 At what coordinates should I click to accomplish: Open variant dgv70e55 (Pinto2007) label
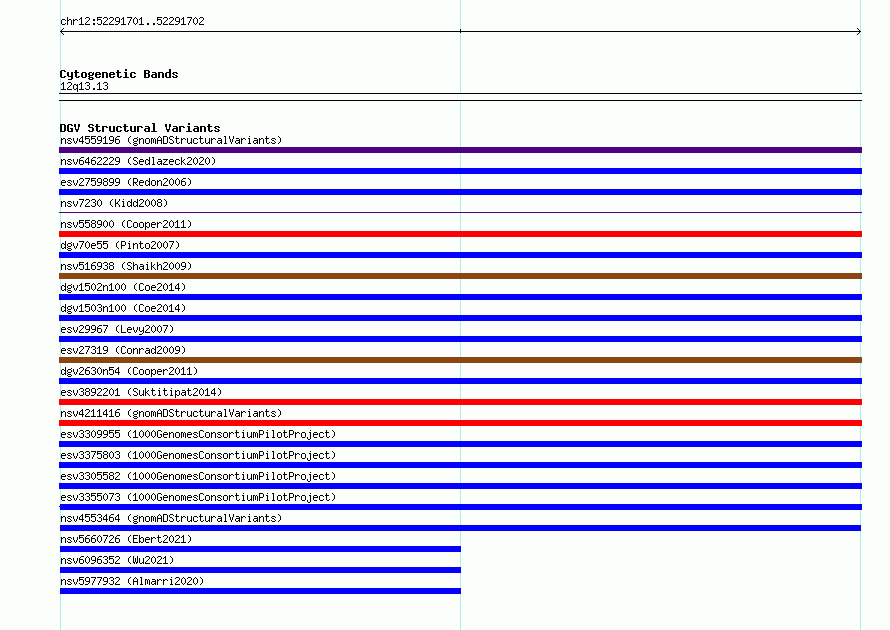click(x=120, y=245)
